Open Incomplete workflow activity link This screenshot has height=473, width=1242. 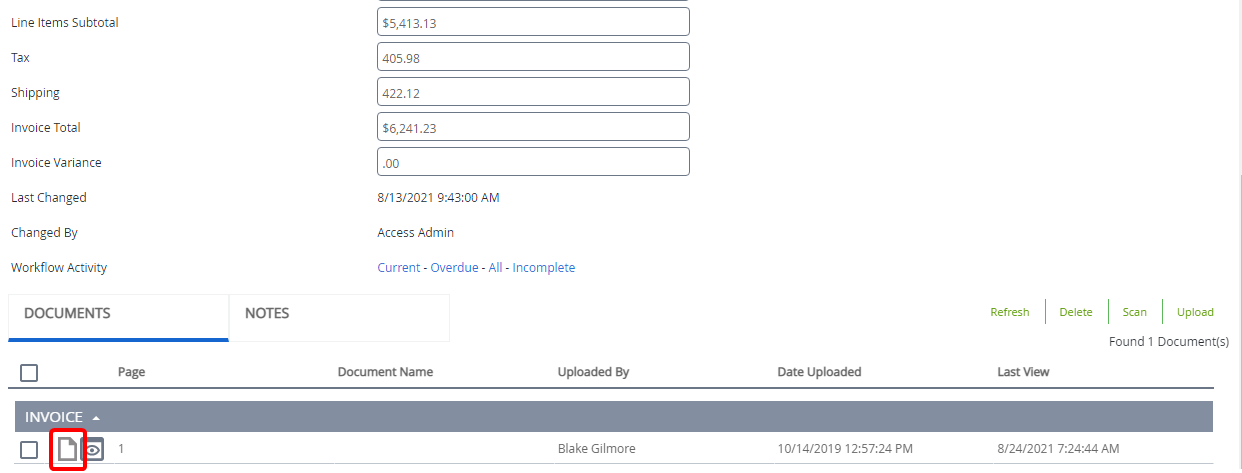point(543,268)
